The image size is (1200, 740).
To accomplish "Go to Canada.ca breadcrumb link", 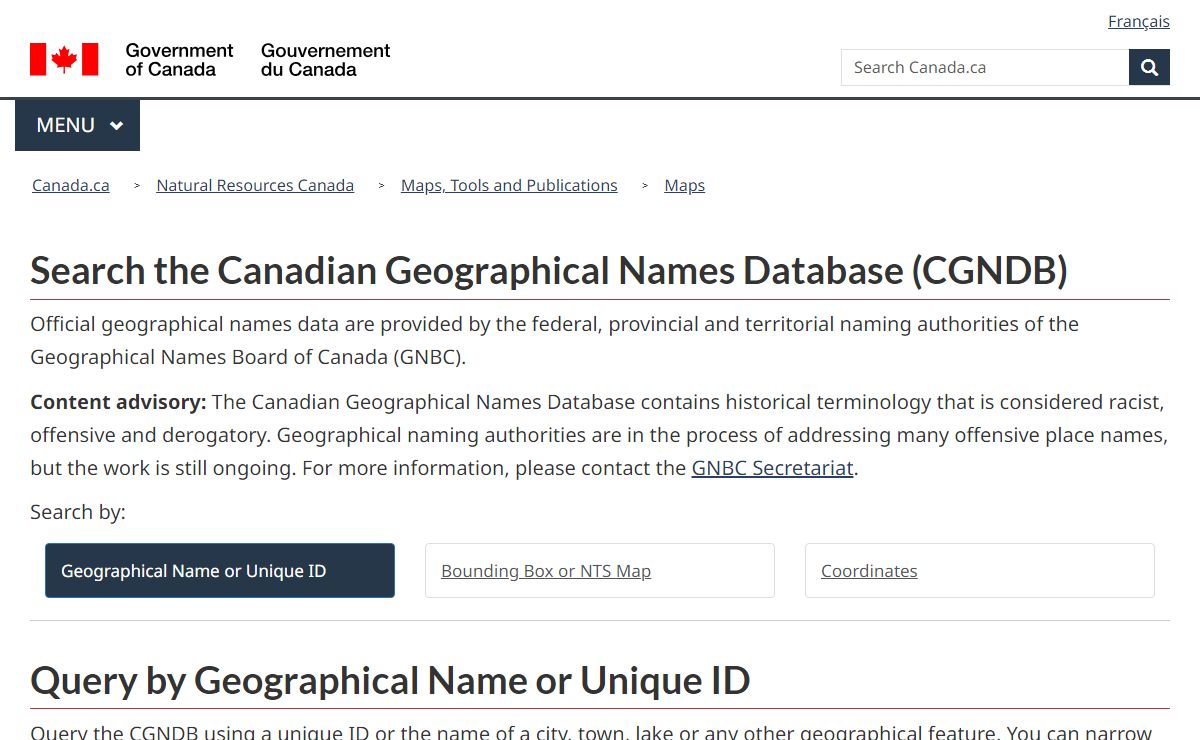I will (71, 186).
